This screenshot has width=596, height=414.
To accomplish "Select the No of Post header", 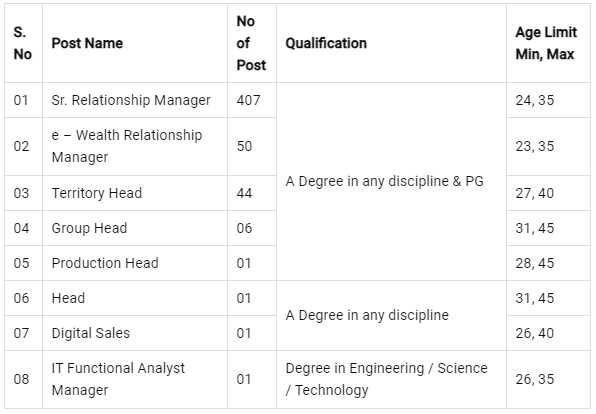I will [x=252, y=43].
